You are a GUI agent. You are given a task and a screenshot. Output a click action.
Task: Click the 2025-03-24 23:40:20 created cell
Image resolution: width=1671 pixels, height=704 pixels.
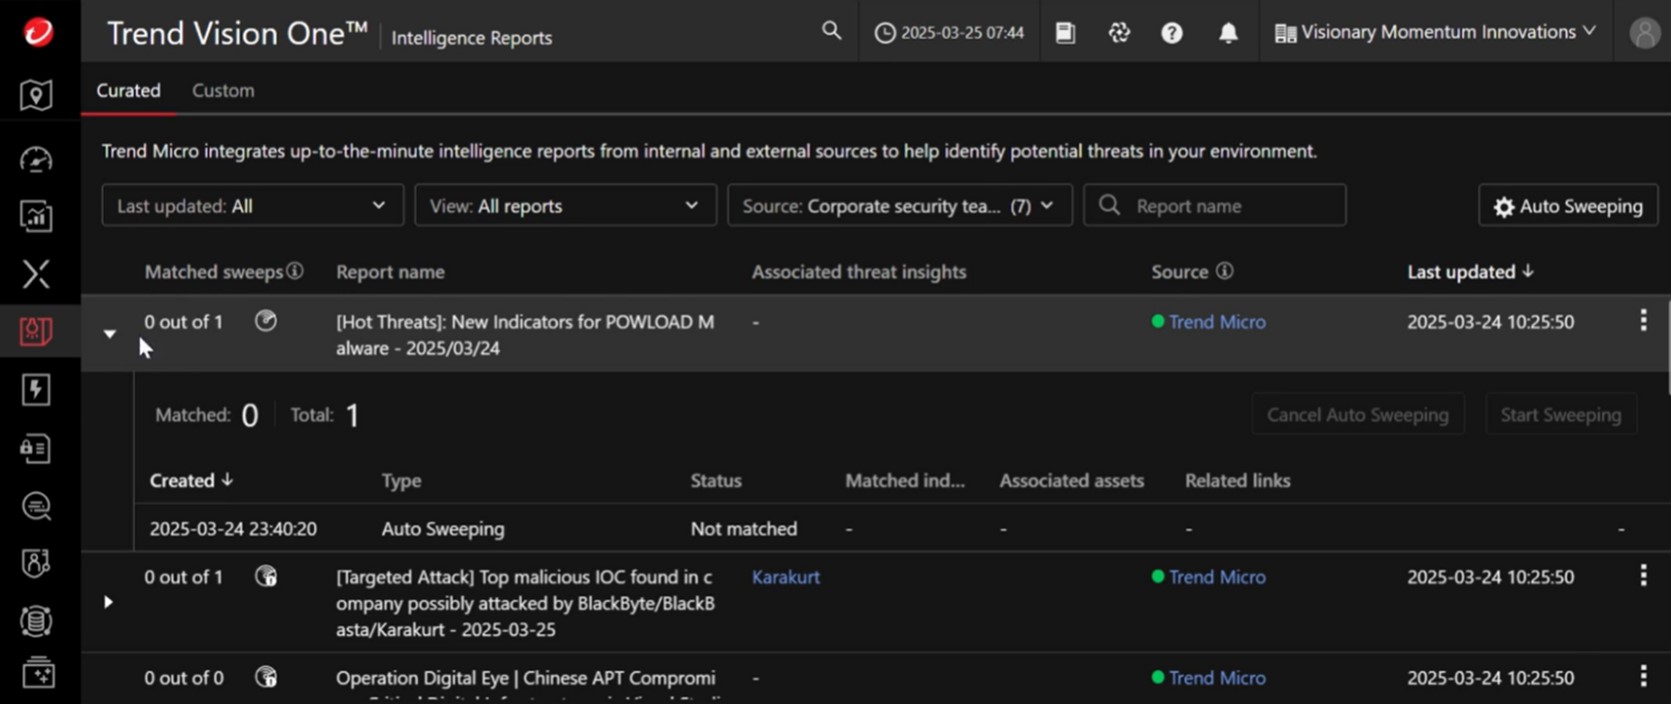click(233, 528)
